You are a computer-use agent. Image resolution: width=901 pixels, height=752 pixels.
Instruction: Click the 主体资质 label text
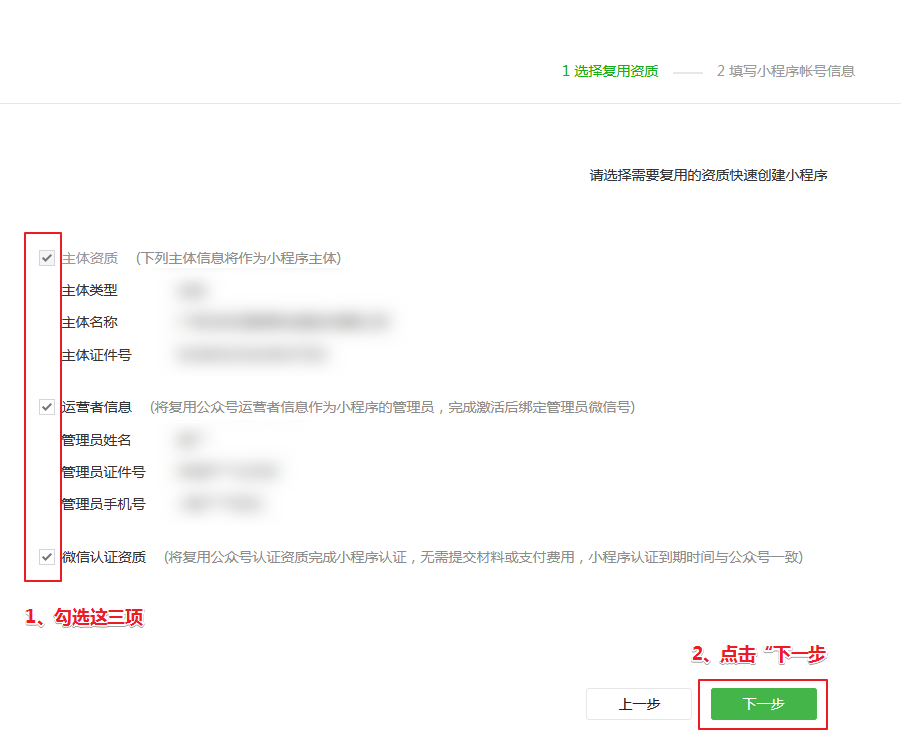pos(89,258)
